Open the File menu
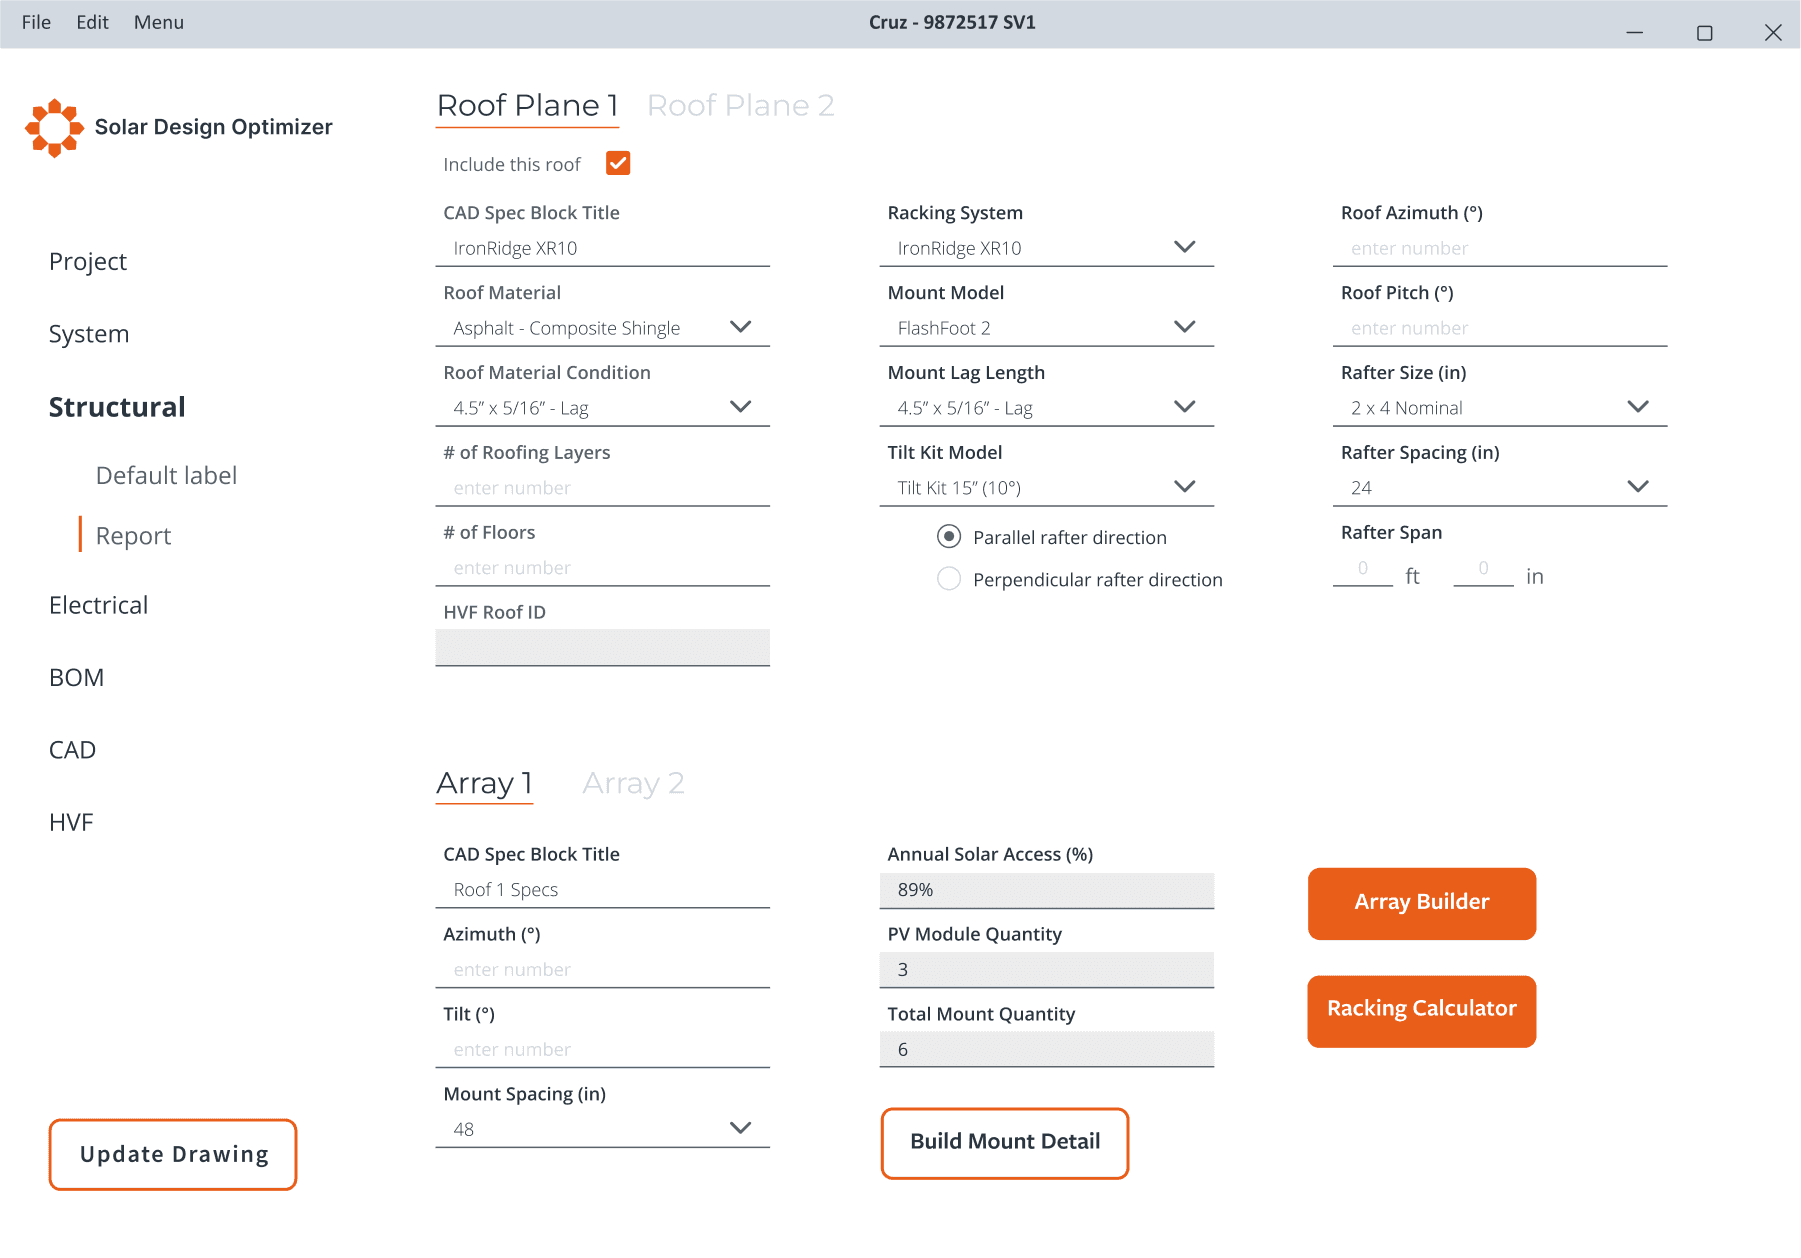 36,22
